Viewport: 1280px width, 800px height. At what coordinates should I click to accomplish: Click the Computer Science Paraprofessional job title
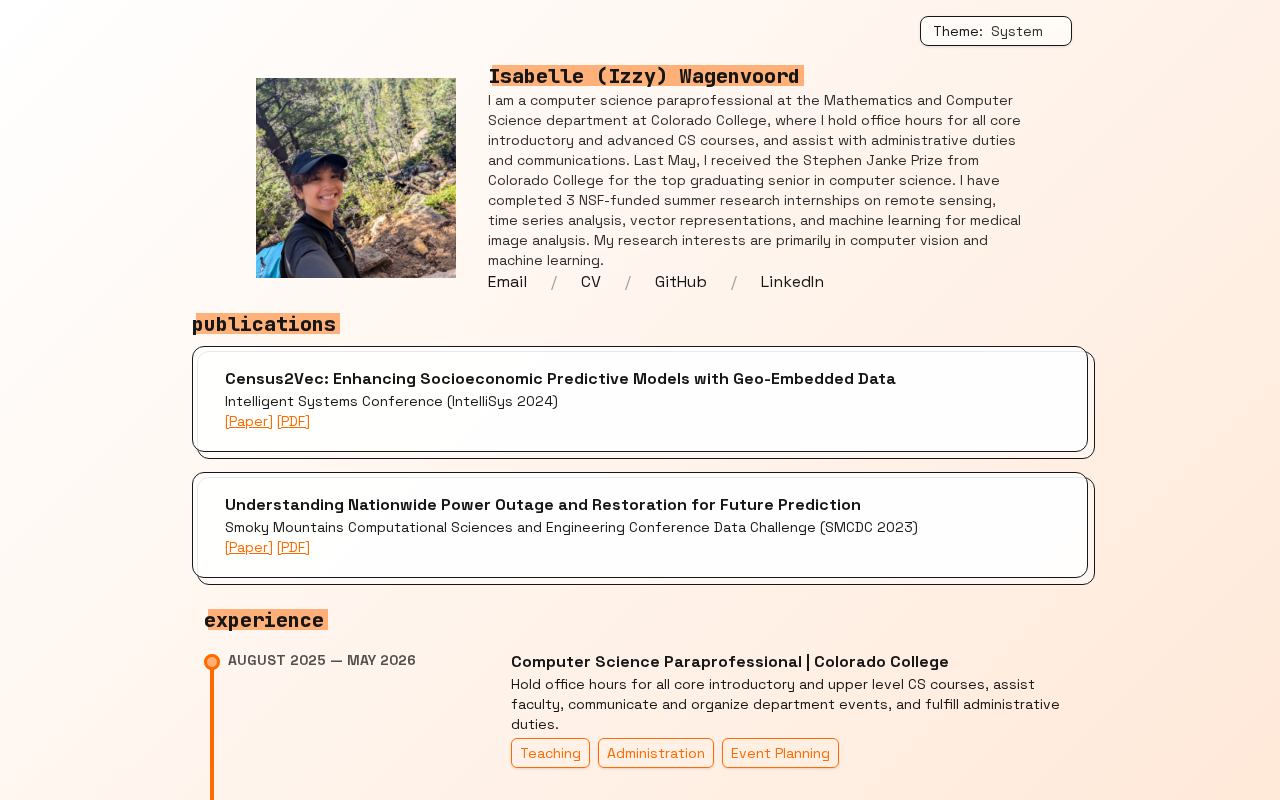coord(729,662)
